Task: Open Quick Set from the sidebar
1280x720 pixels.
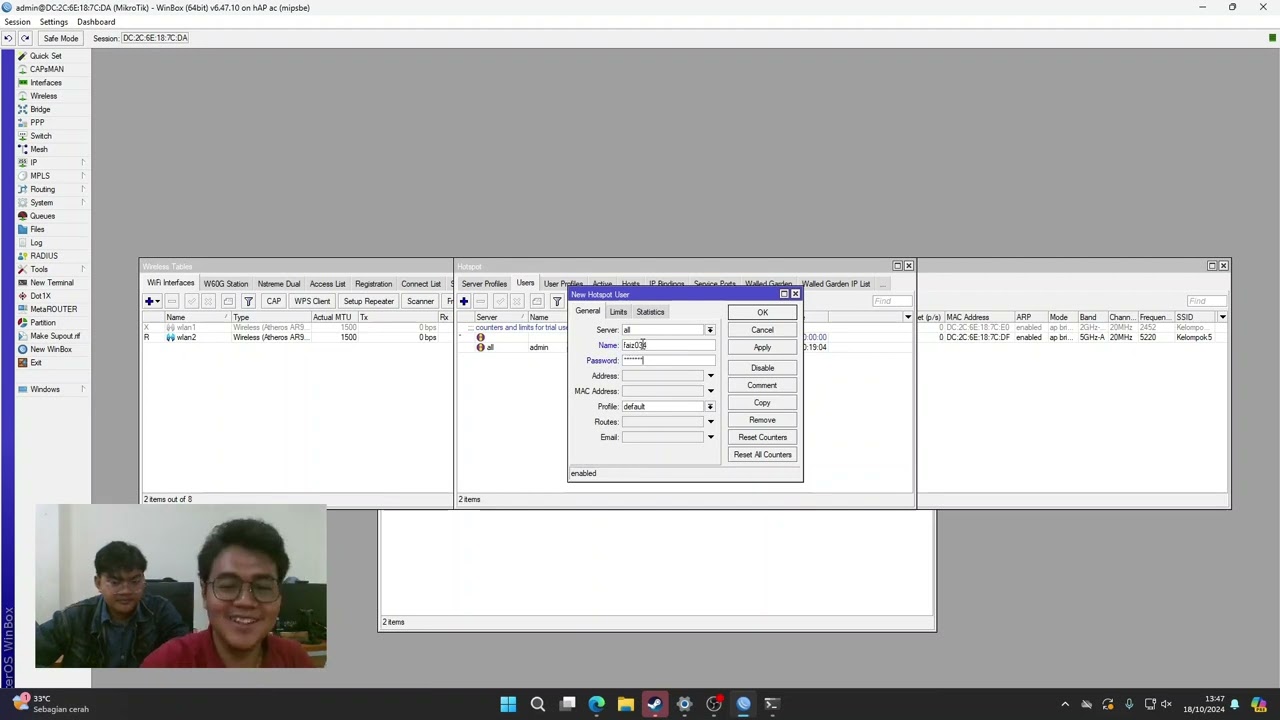Action: coord(45,56)
